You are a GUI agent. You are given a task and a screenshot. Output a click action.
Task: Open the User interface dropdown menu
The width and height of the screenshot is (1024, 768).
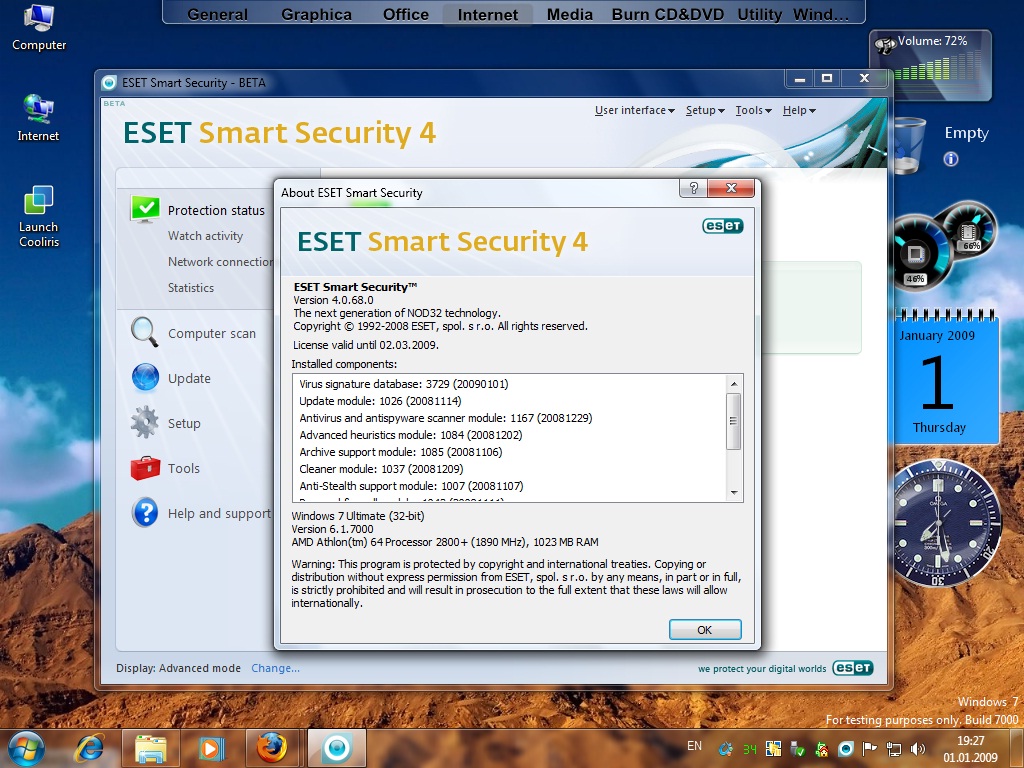634,110
